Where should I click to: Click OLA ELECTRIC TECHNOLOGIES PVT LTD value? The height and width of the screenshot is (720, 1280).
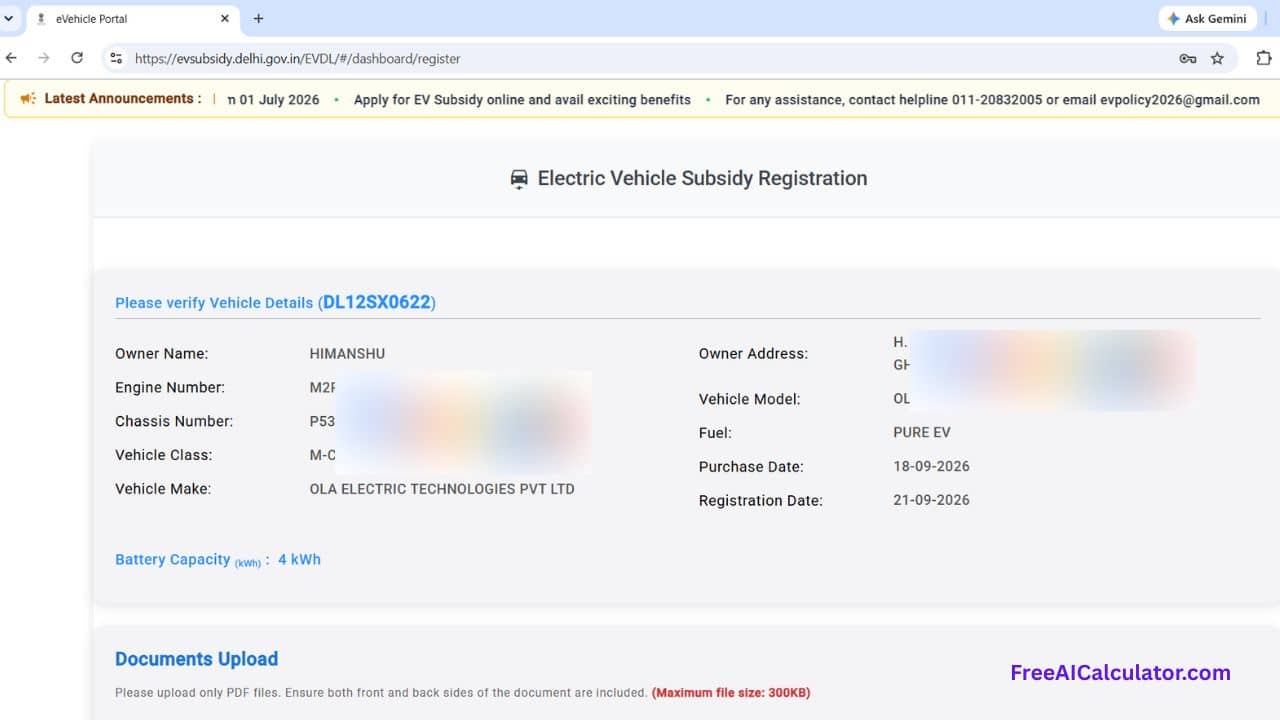point(442,489)
